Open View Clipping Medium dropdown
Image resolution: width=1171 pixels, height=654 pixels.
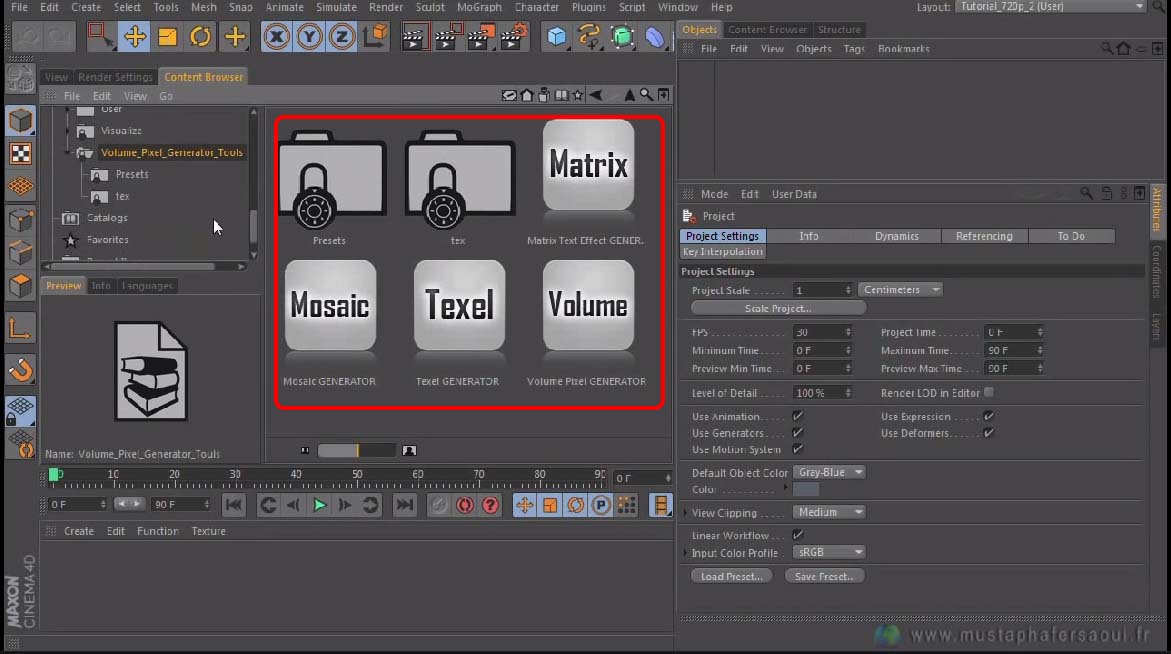click(x=829, y=512)
